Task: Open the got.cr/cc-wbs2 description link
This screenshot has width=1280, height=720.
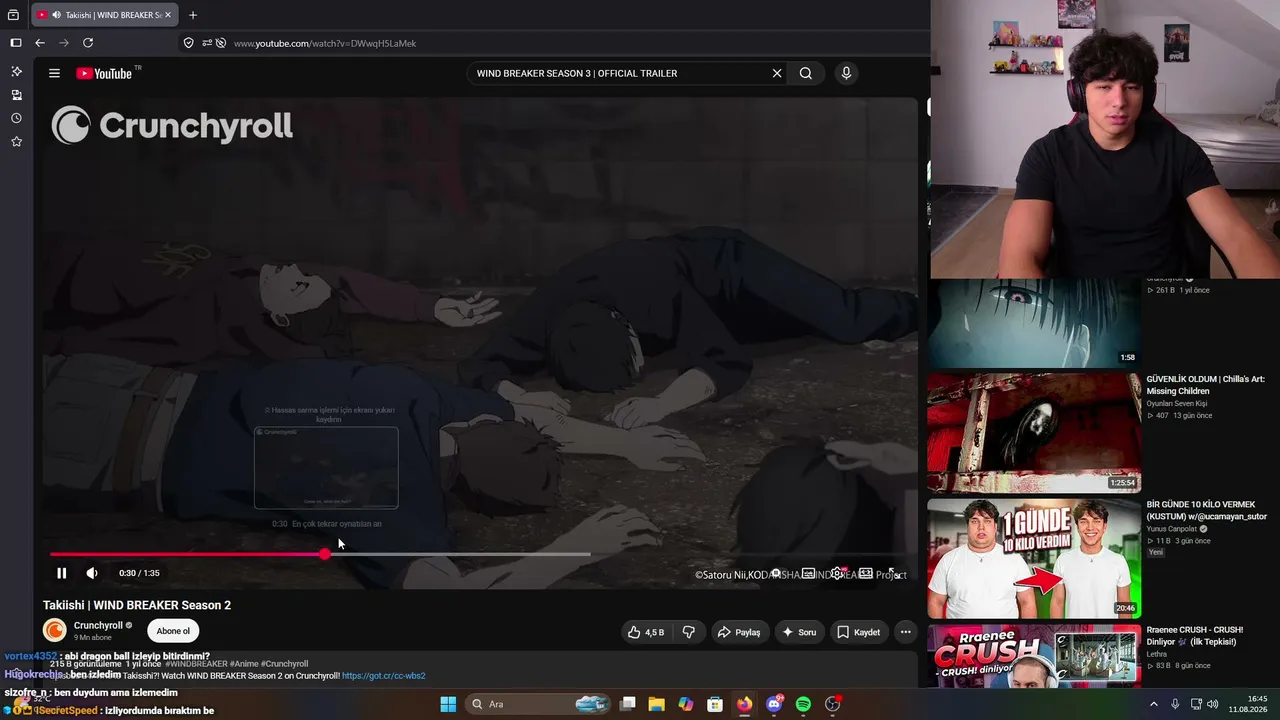Action: [384, 676]
